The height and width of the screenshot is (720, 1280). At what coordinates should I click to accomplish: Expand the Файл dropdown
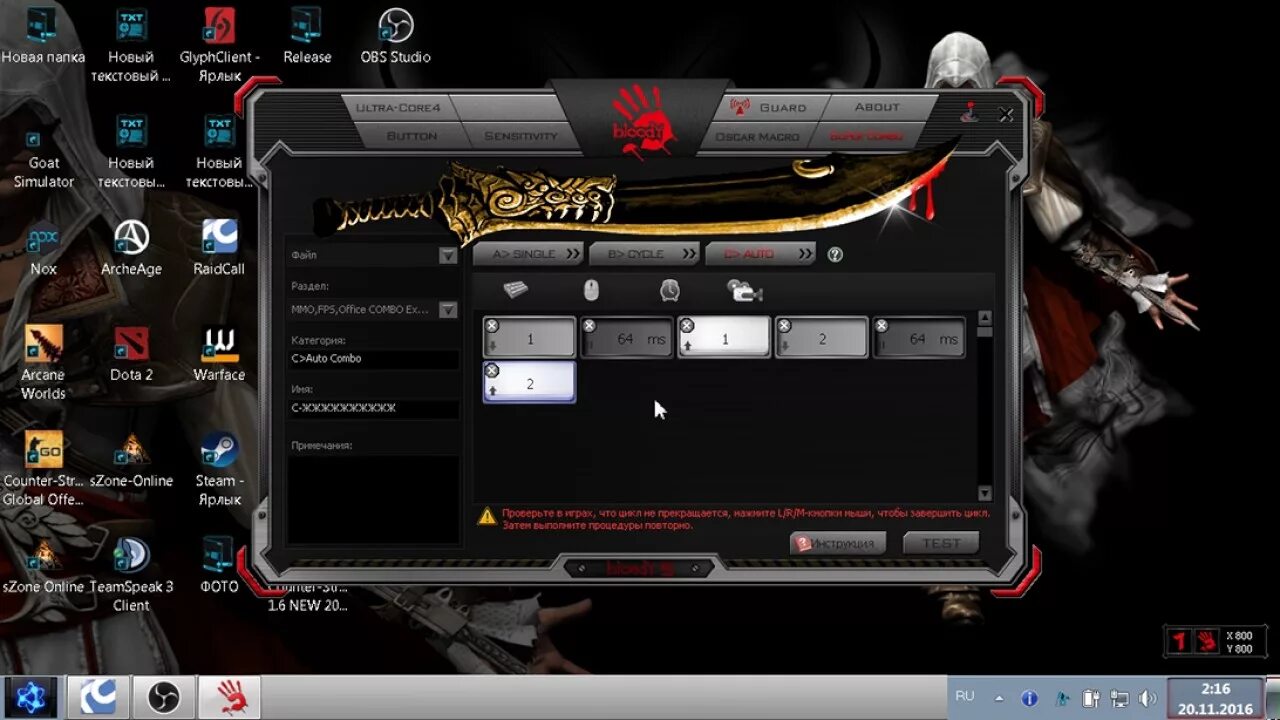448,255
